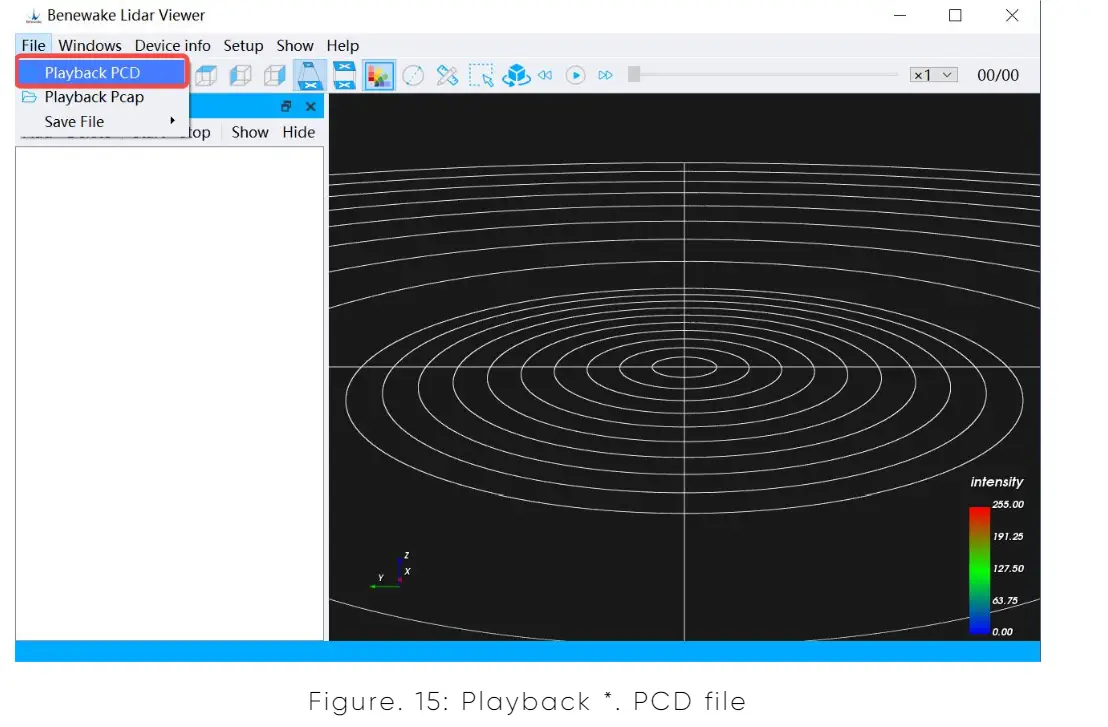1108x727 pixels.
Task: Open the x1 playback speed dropdown
Action: (933, 75)
